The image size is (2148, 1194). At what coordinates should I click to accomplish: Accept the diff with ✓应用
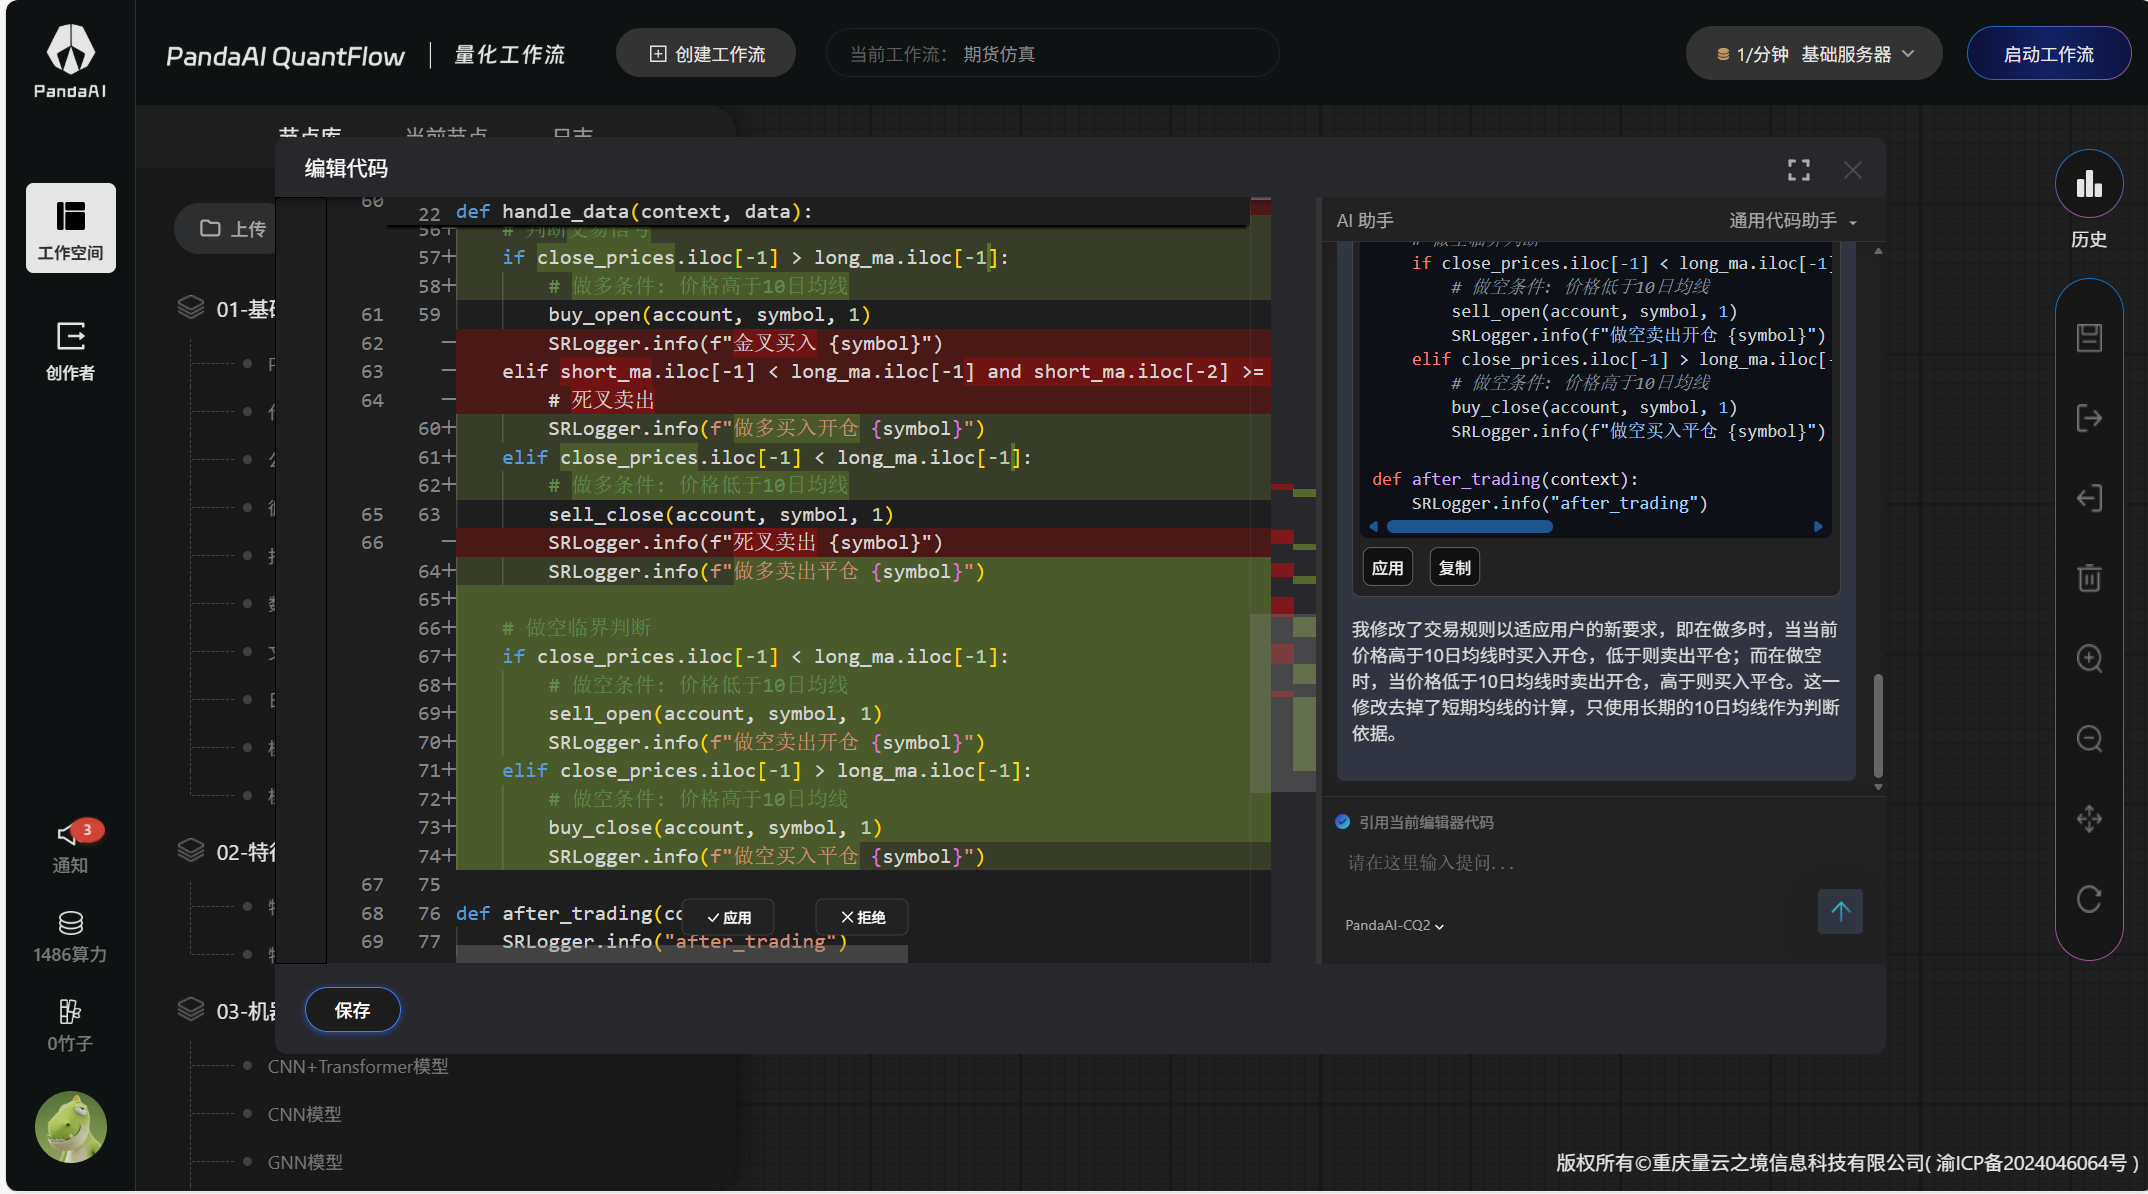point(729,917)
